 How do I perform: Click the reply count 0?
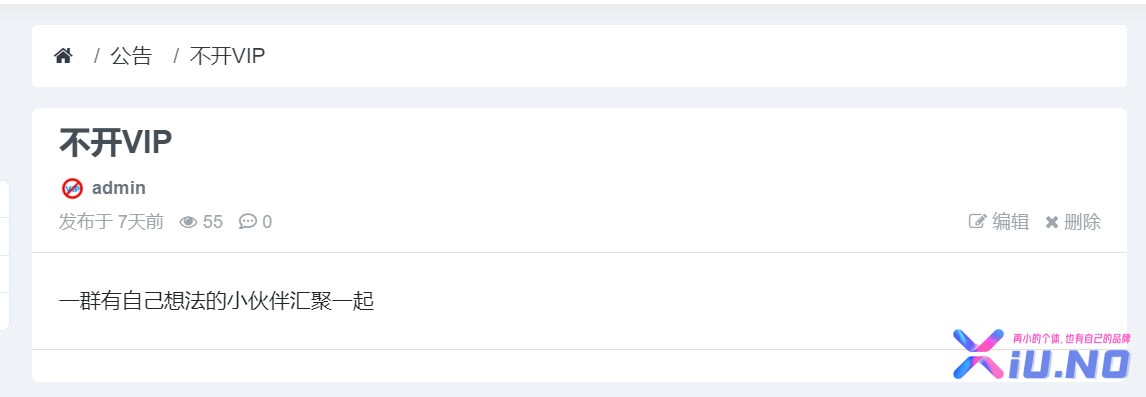click(x=267, y=222)
